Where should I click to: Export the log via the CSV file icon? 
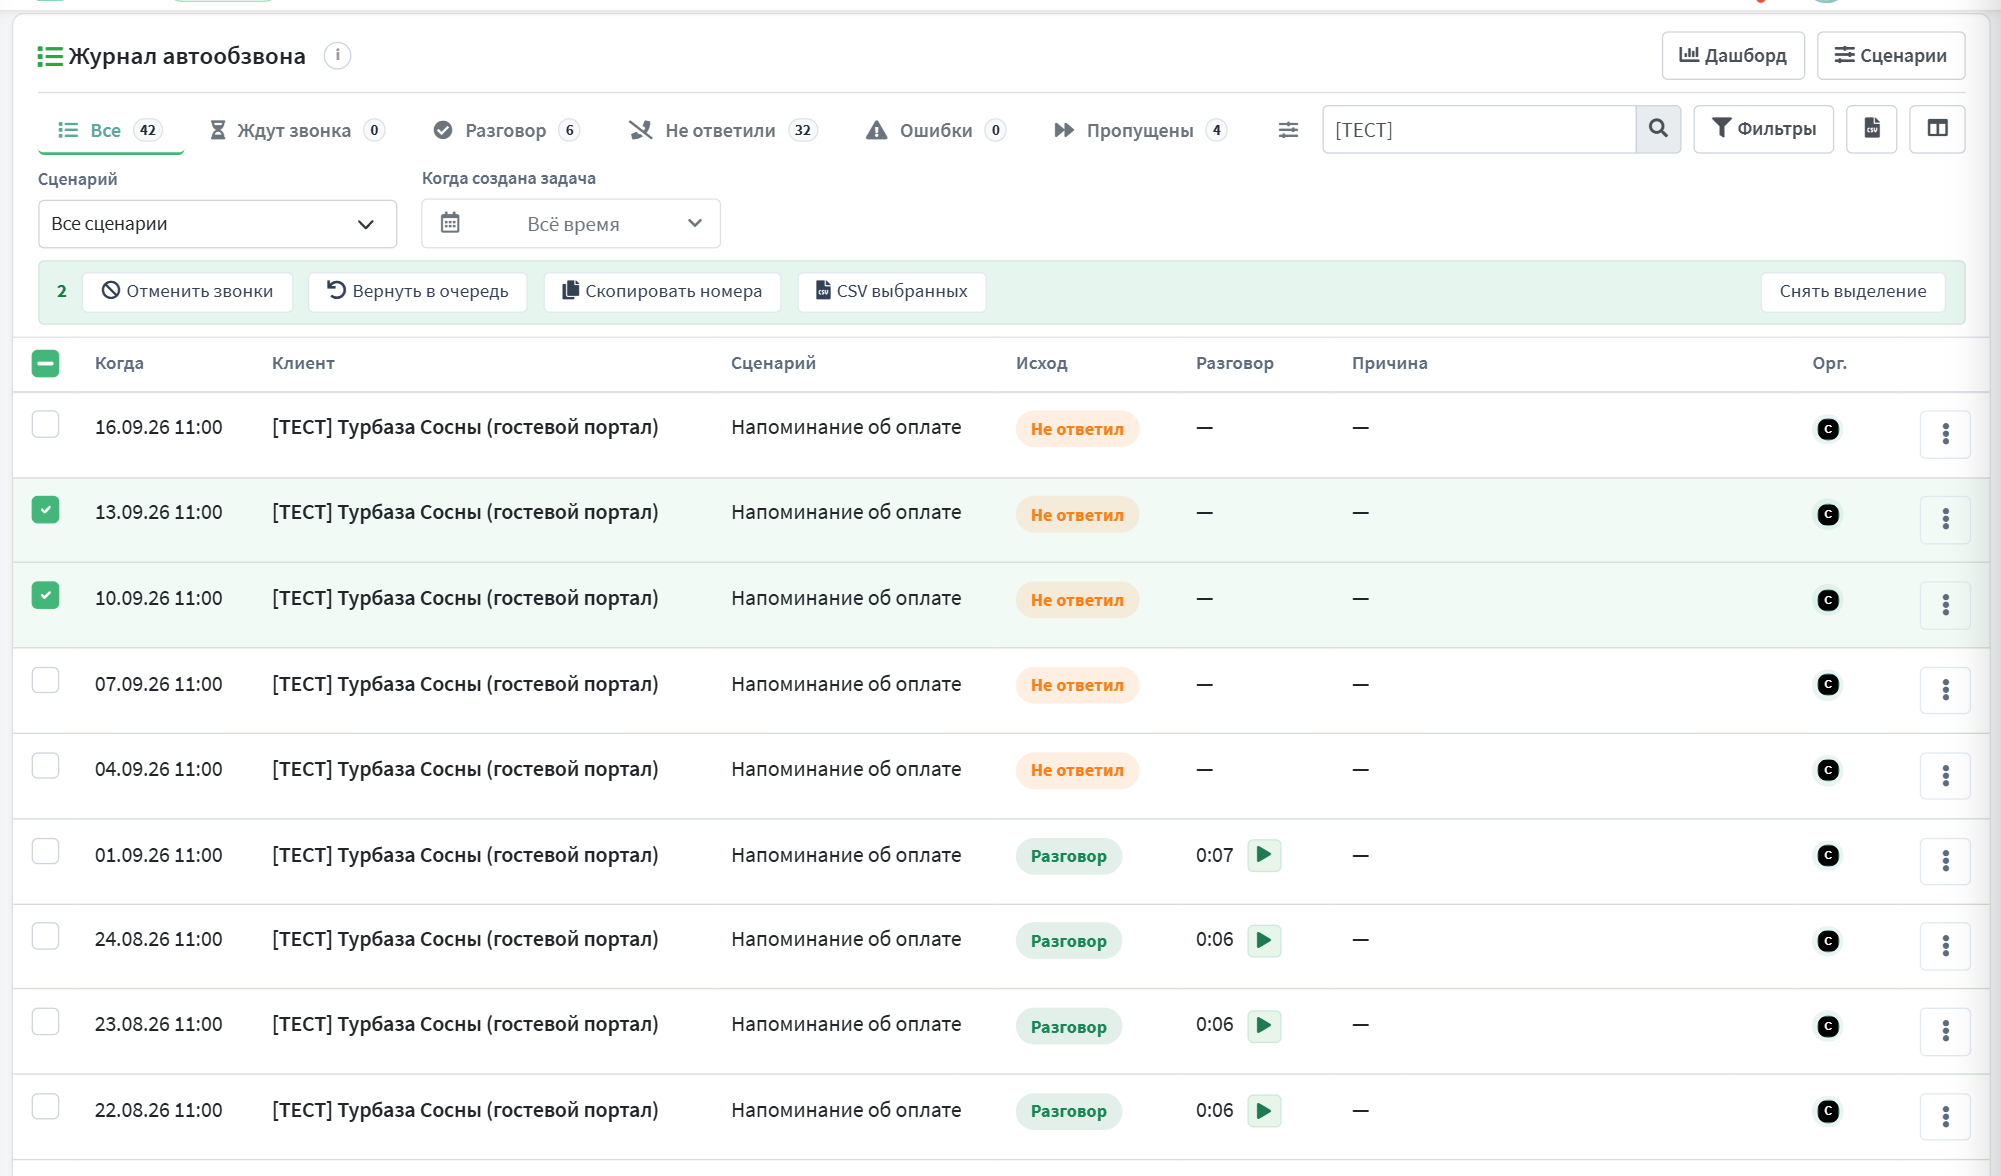(1872, 129)
